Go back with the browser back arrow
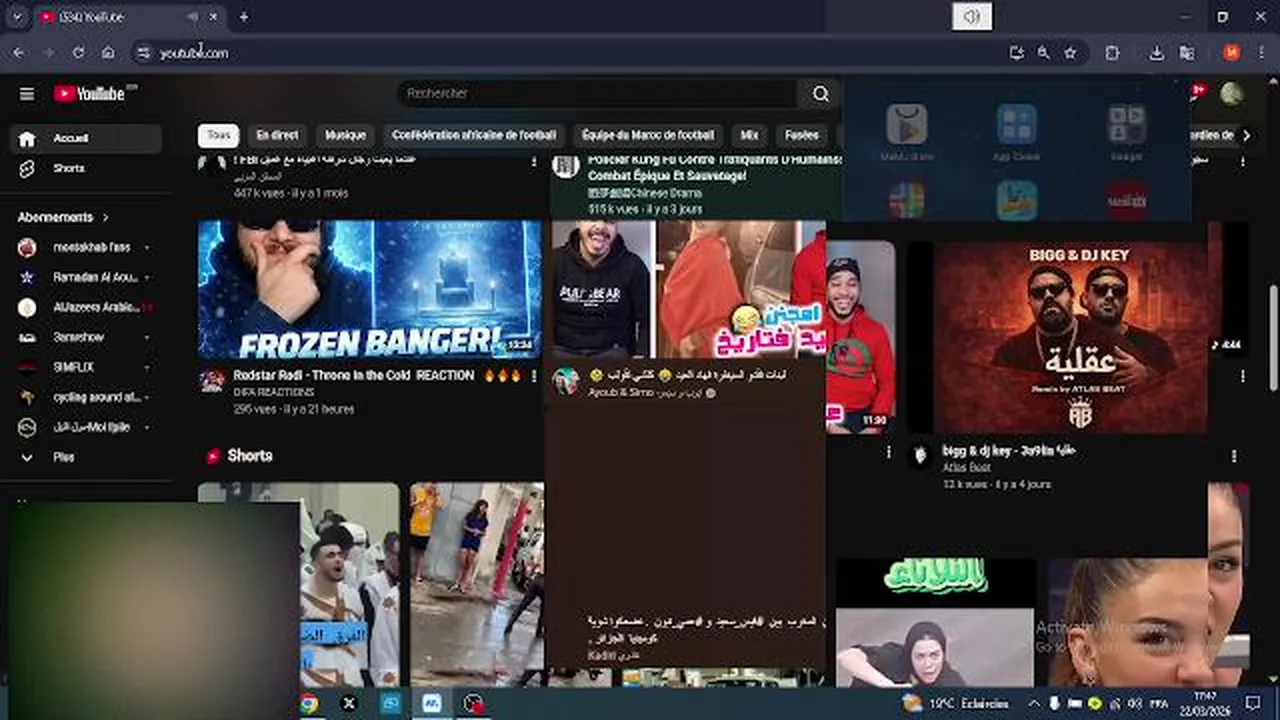This screenshot has width=1280, height=720. pyautogui.click(x=18, y=53)
